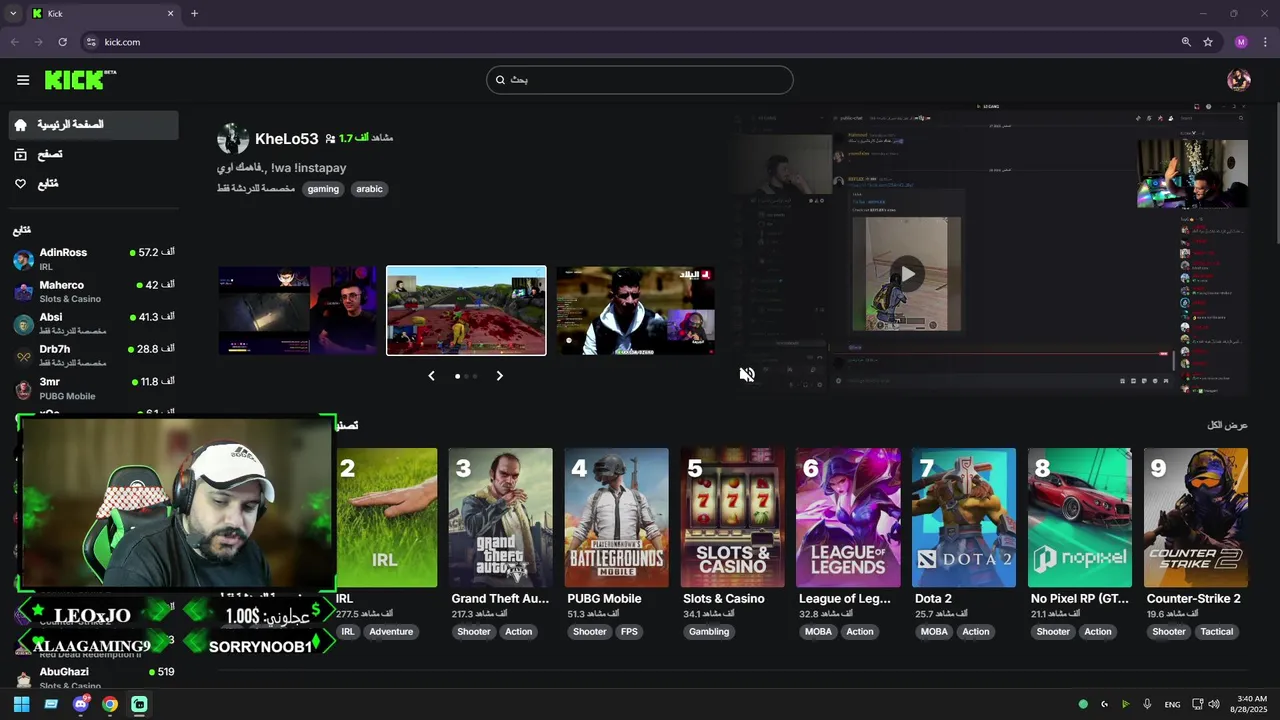
Task: Click the Dota 2 category title text
Action: pyautogui.click(x=933, y=599)
